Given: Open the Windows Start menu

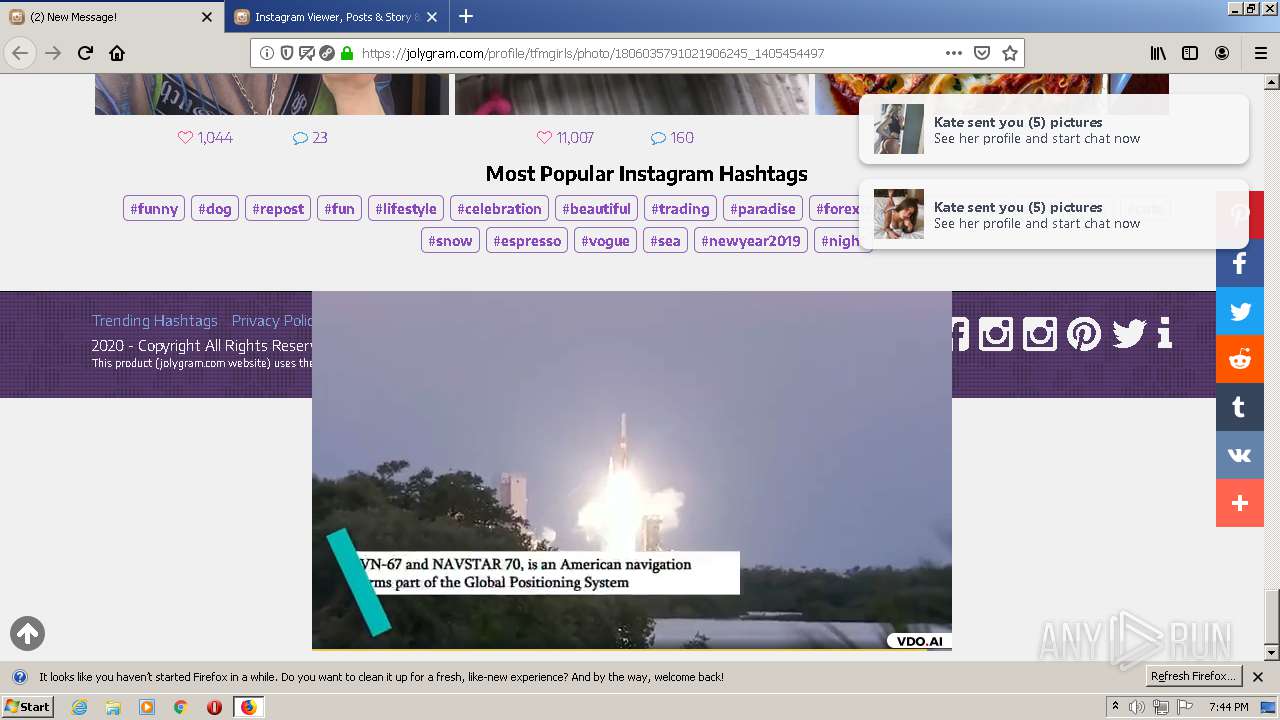Looking at the screenshot, I should 28,707.
